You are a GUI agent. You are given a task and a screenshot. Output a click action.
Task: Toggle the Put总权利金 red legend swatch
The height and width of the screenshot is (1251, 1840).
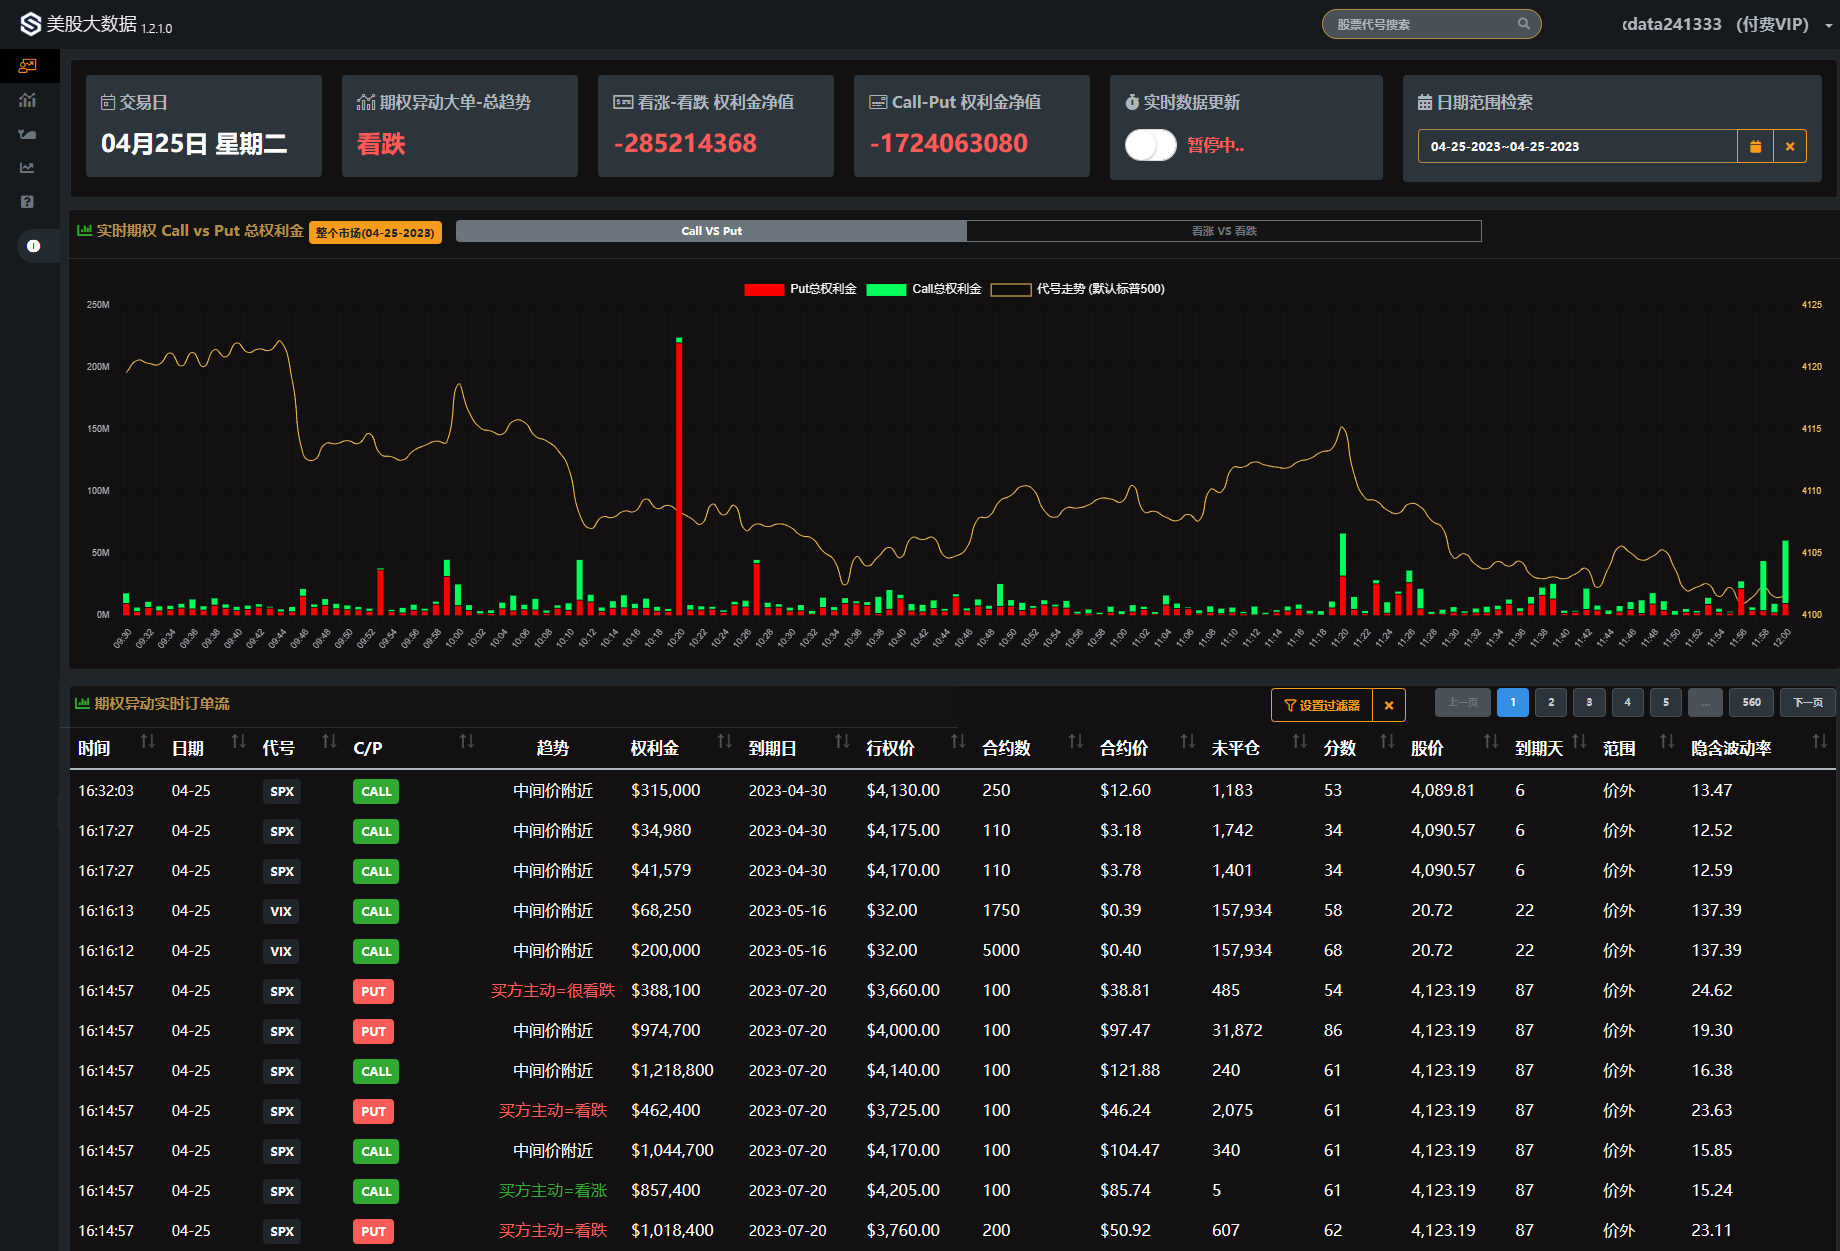764,290
